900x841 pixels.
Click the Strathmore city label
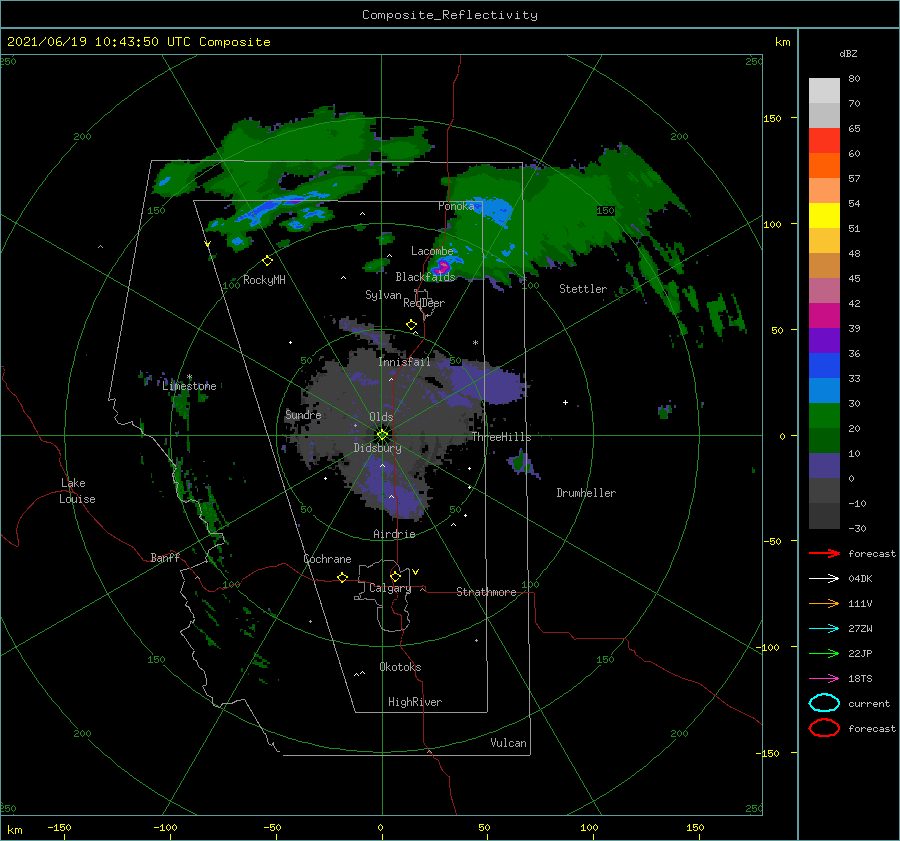[x=486, y=592]
